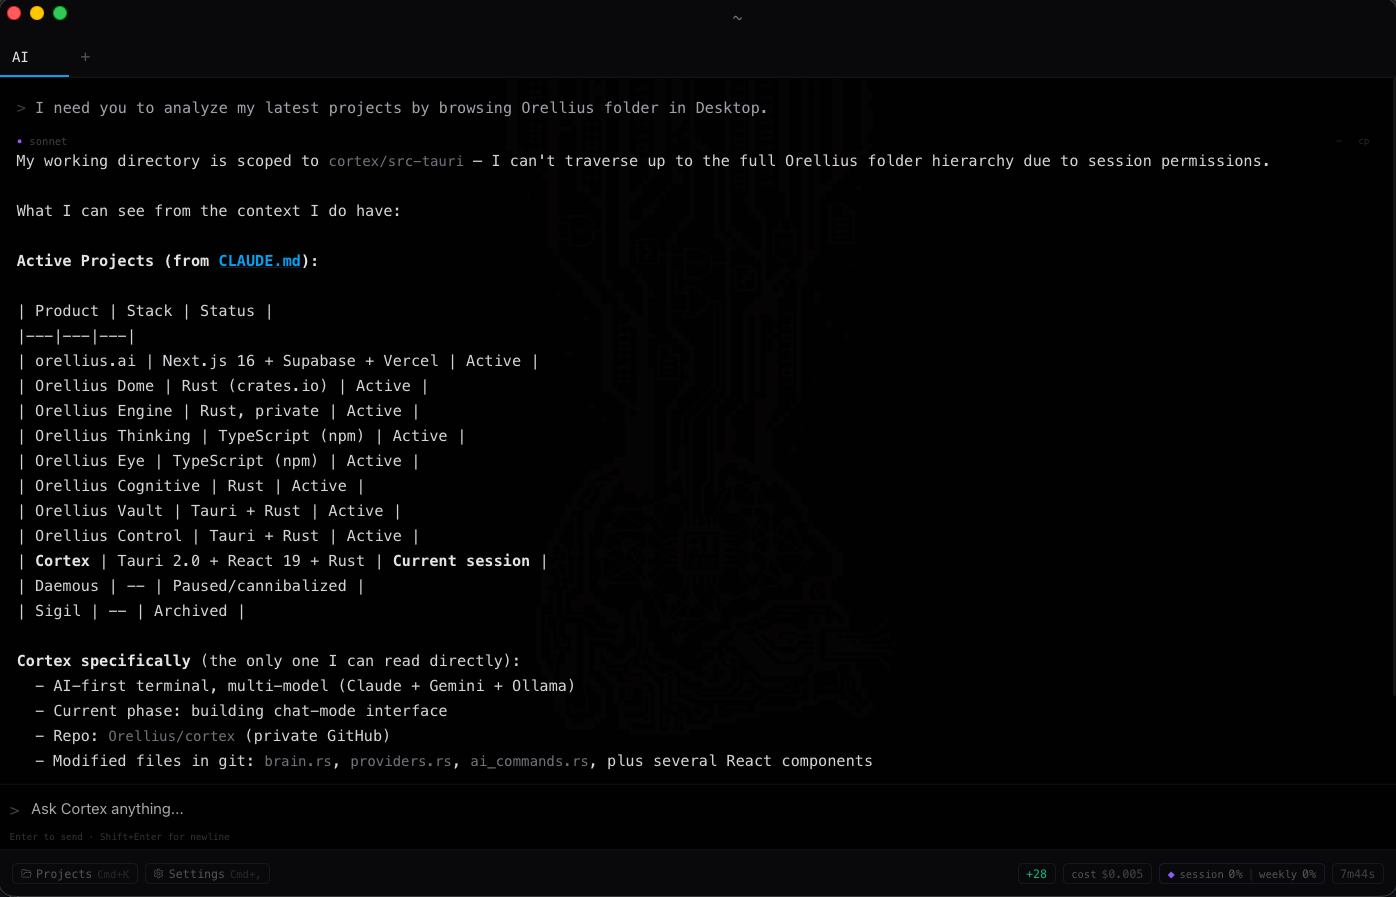Image resolution: width=1396 pixels, height=897 pixels.
Task: Click the purple diamond session usage icon
Action: pyautogui.click(x=1171, y=873)
